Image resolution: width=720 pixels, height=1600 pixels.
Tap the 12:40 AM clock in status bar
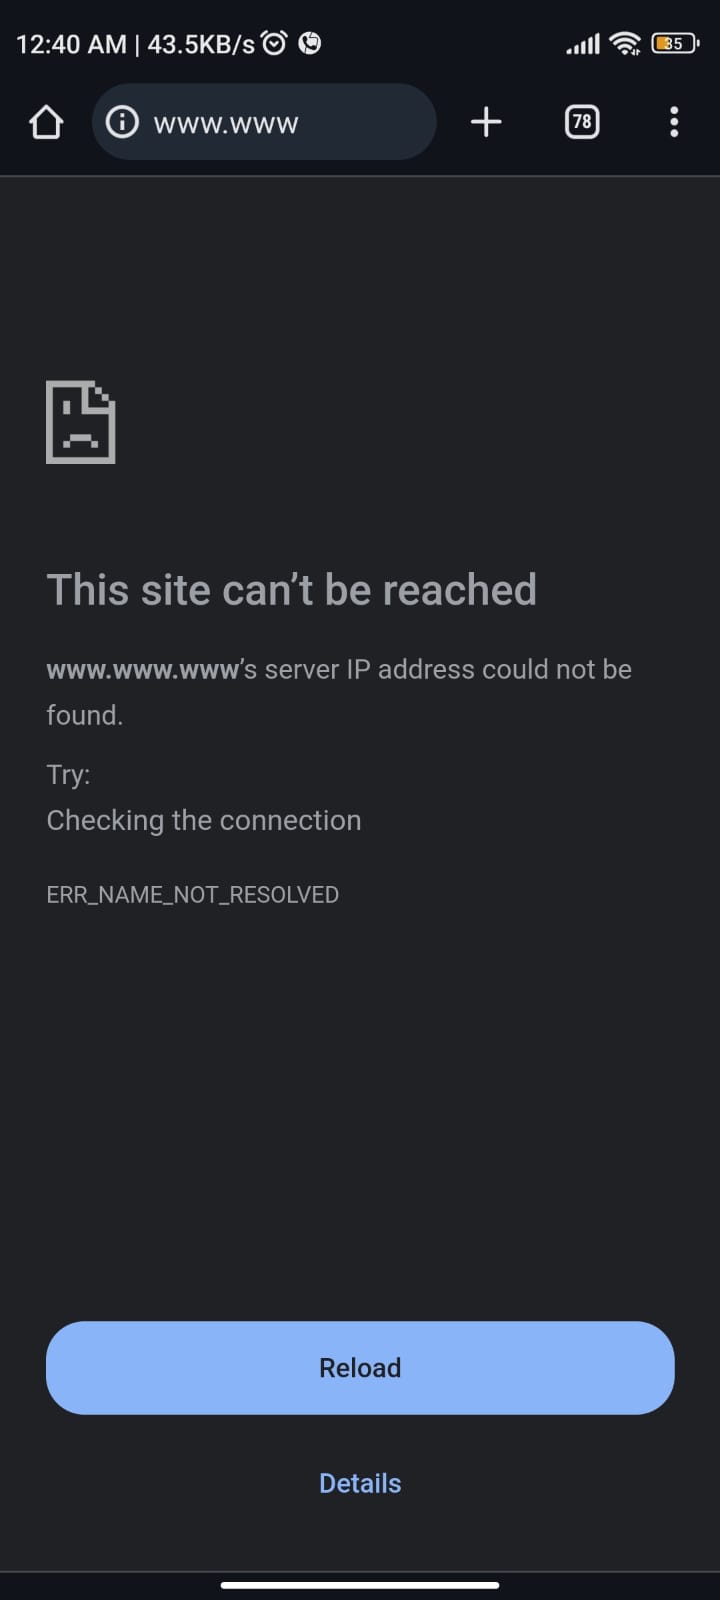[71, 44]
